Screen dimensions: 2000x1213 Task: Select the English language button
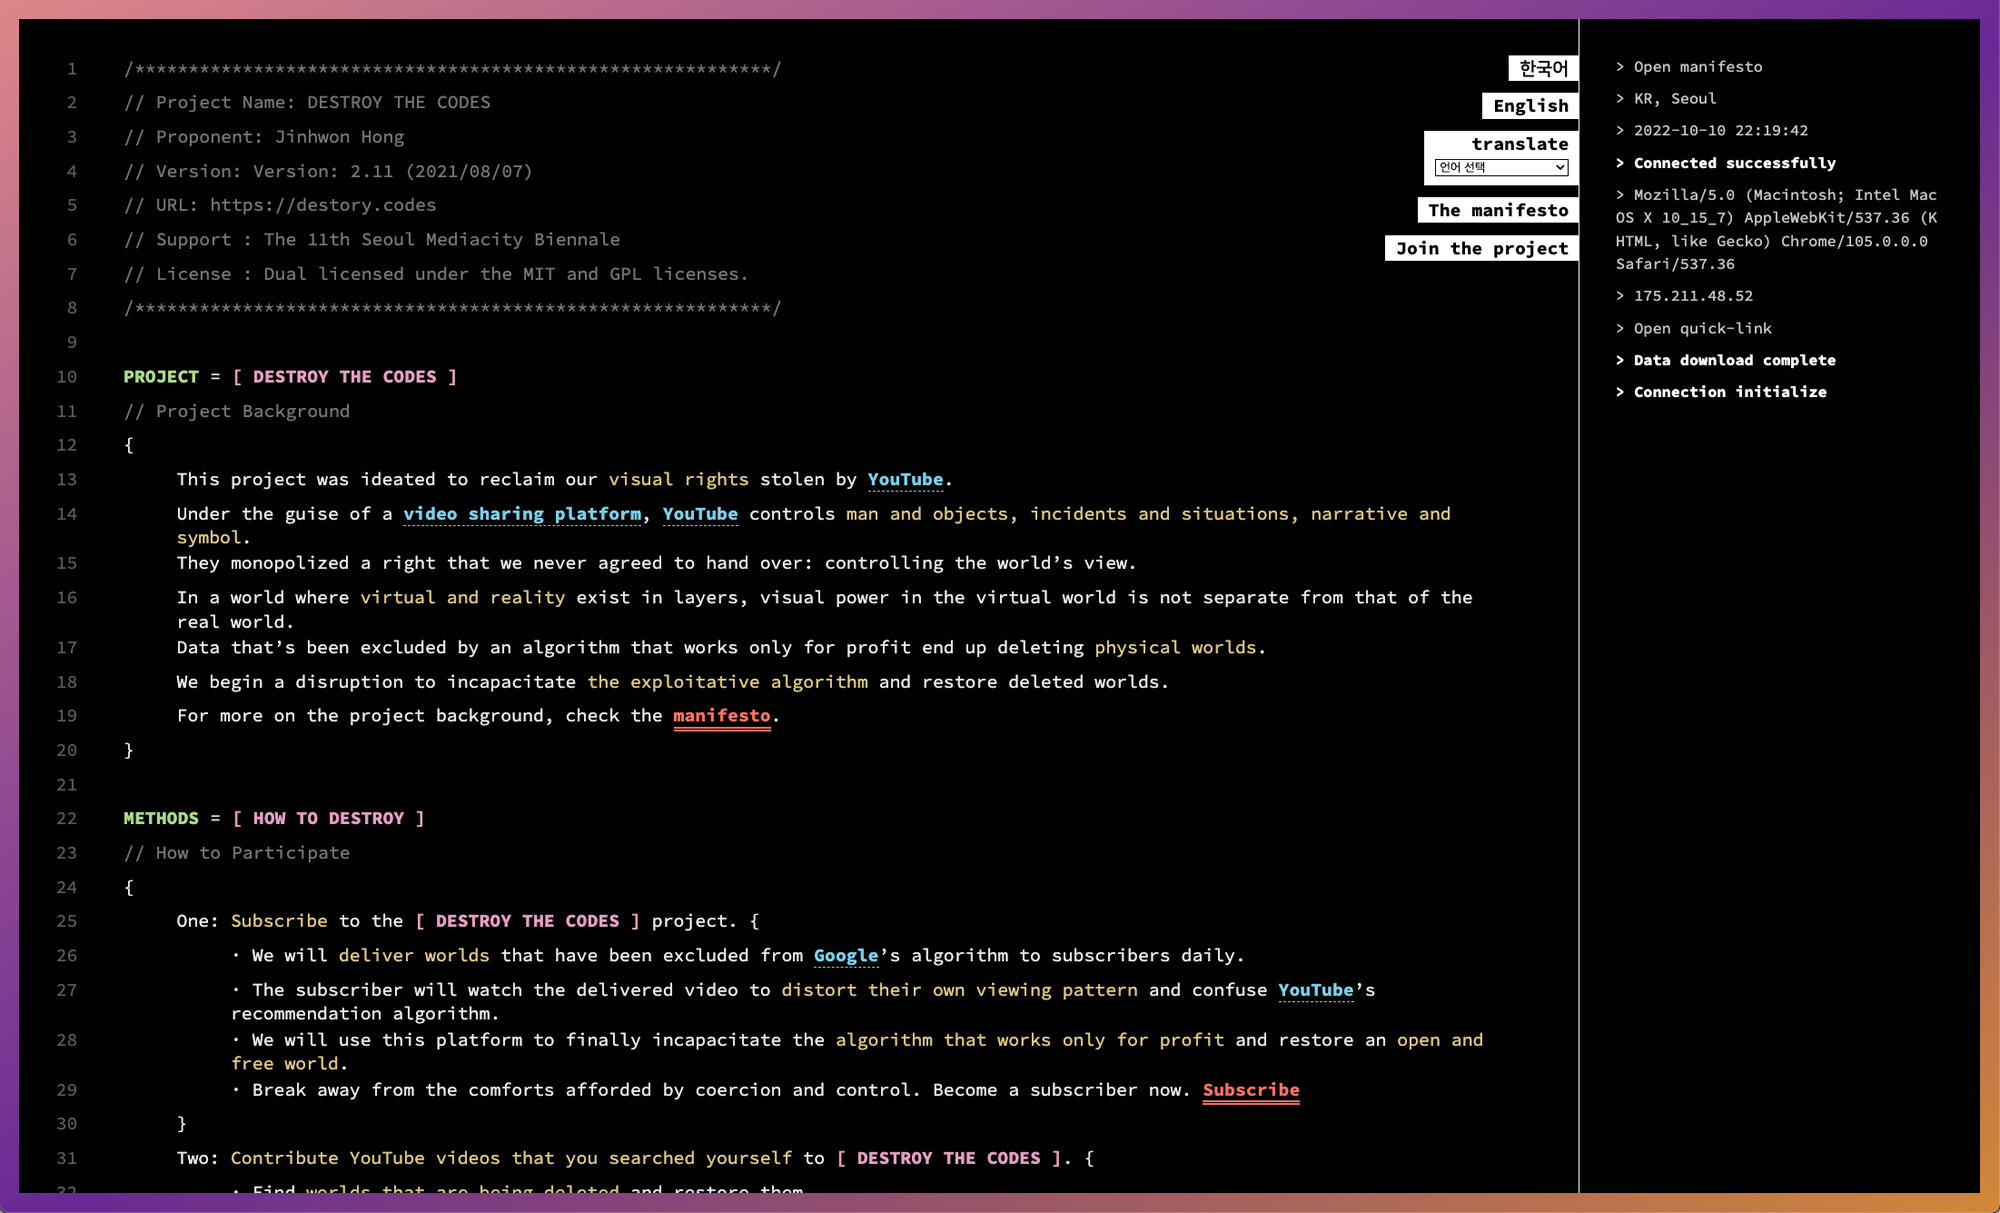pyautogui.click(x=1530, y=106)
